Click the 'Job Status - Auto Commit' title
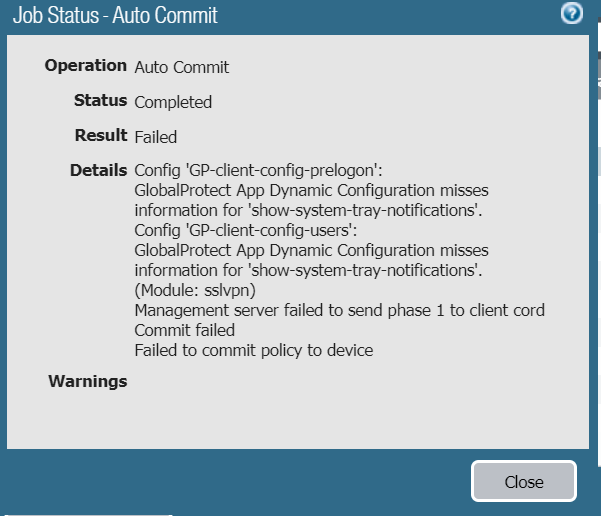The height and width of the screenshot is (516, 601). [x=115, y=16]
